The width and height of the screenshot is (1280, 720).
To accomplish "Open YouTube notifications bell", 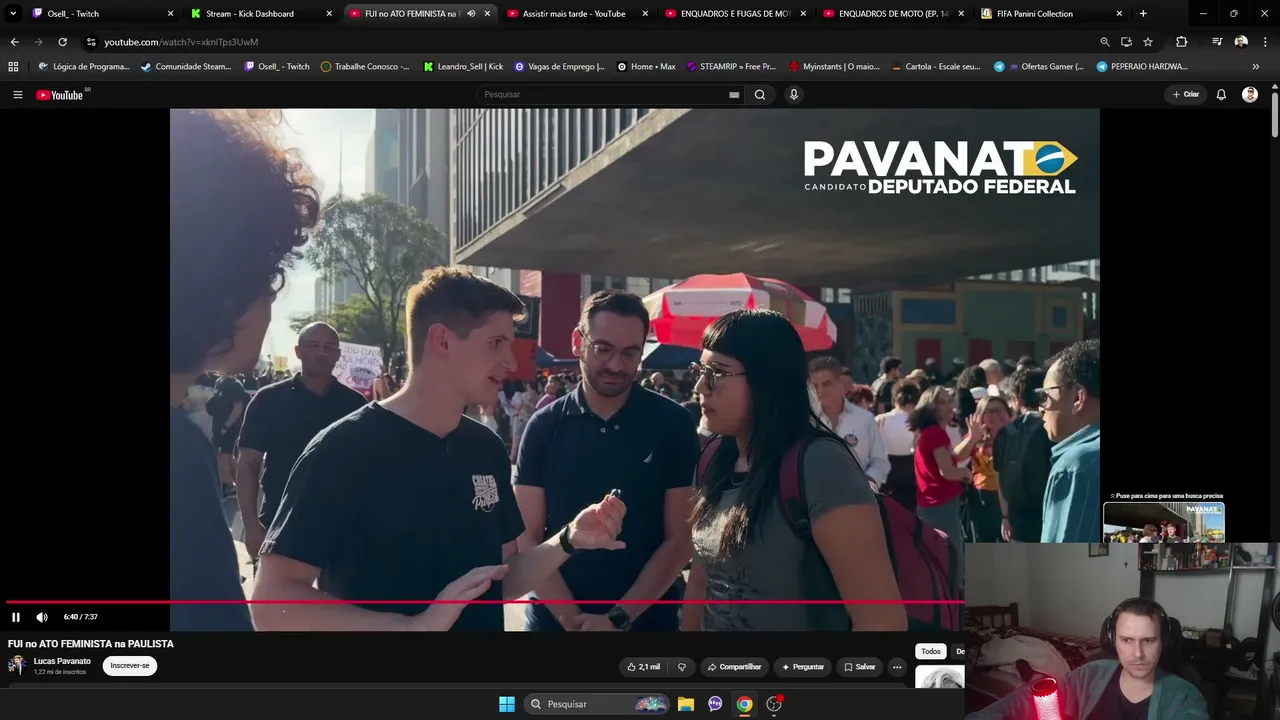I will 1221,95.
